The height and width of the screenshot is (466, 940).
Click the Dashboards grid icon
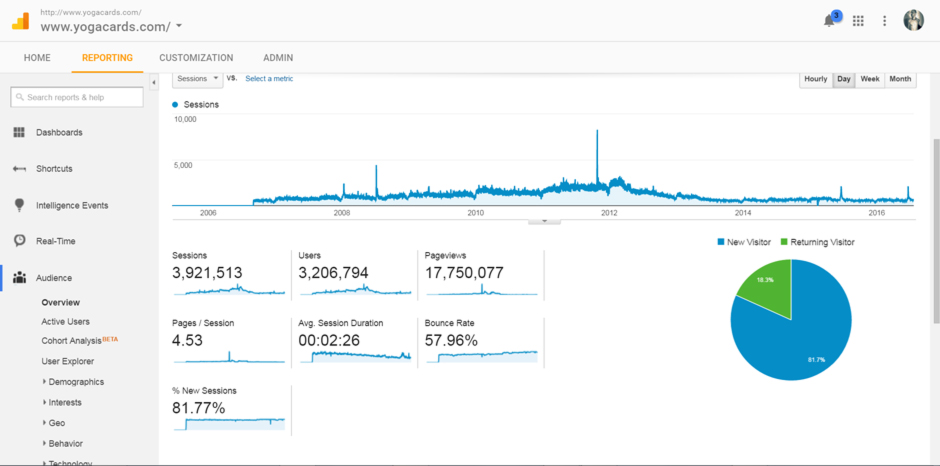[x=19, y=133]
